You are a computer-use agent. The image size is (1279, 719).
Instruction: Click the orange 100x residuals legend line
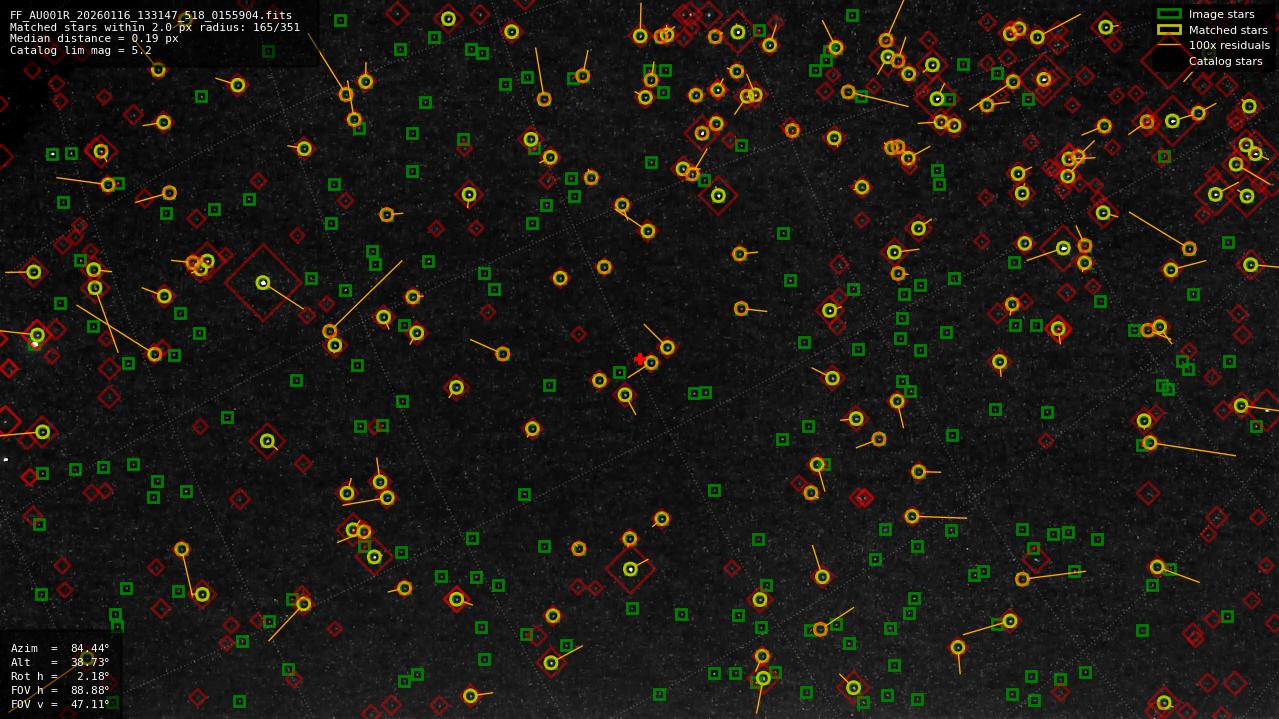tap(1169, 45)
